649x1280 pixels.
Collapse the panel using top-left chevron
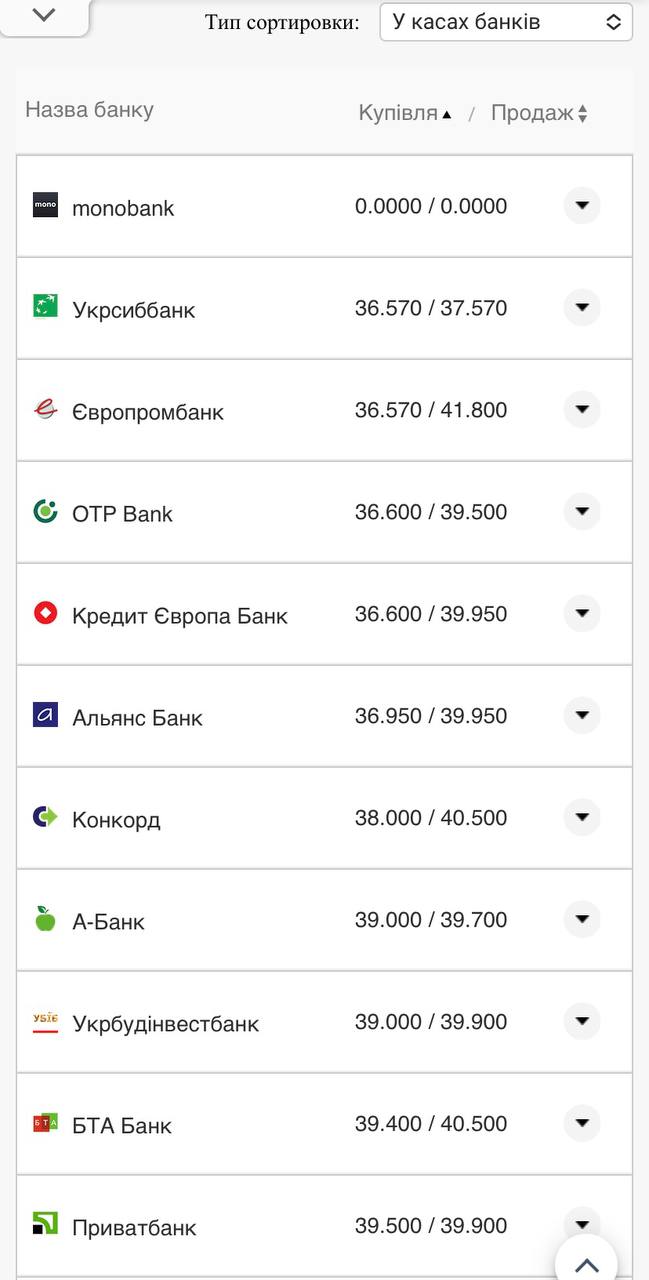tap(42, 15)
